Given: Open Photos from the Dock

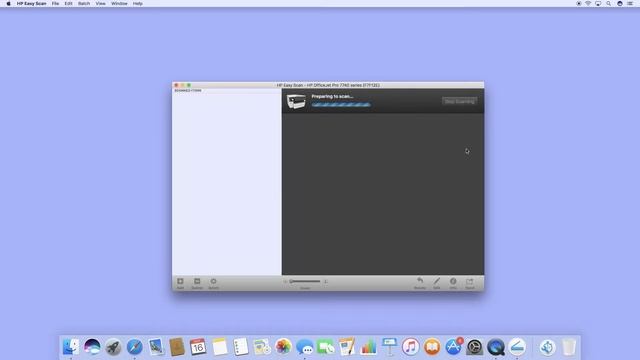Looking at the screenshot, I should [x=283, y=347].
